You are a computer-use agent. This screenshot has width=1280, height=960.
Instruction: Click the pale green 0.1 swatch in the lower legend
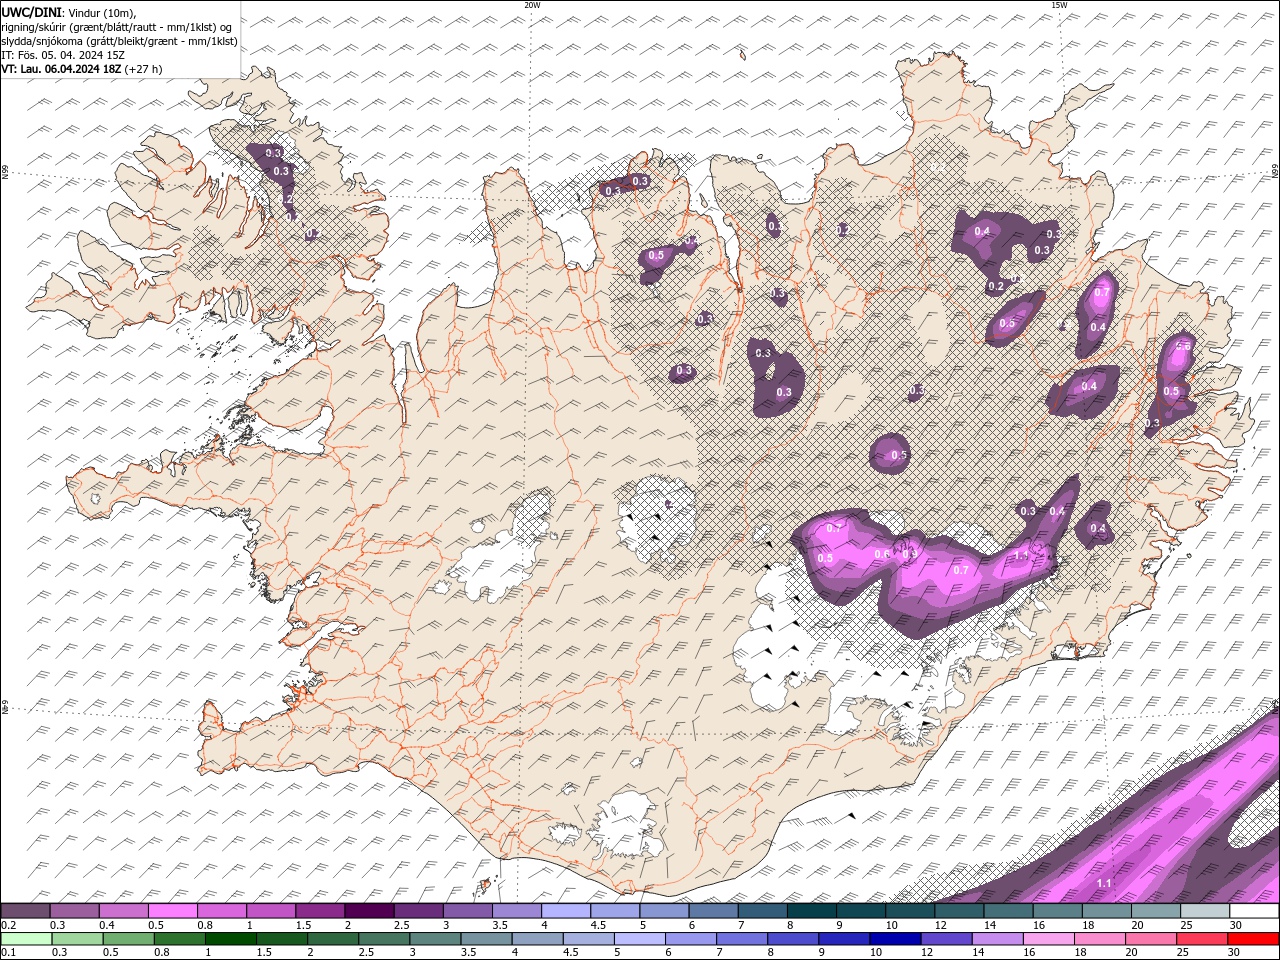point(26,939)
